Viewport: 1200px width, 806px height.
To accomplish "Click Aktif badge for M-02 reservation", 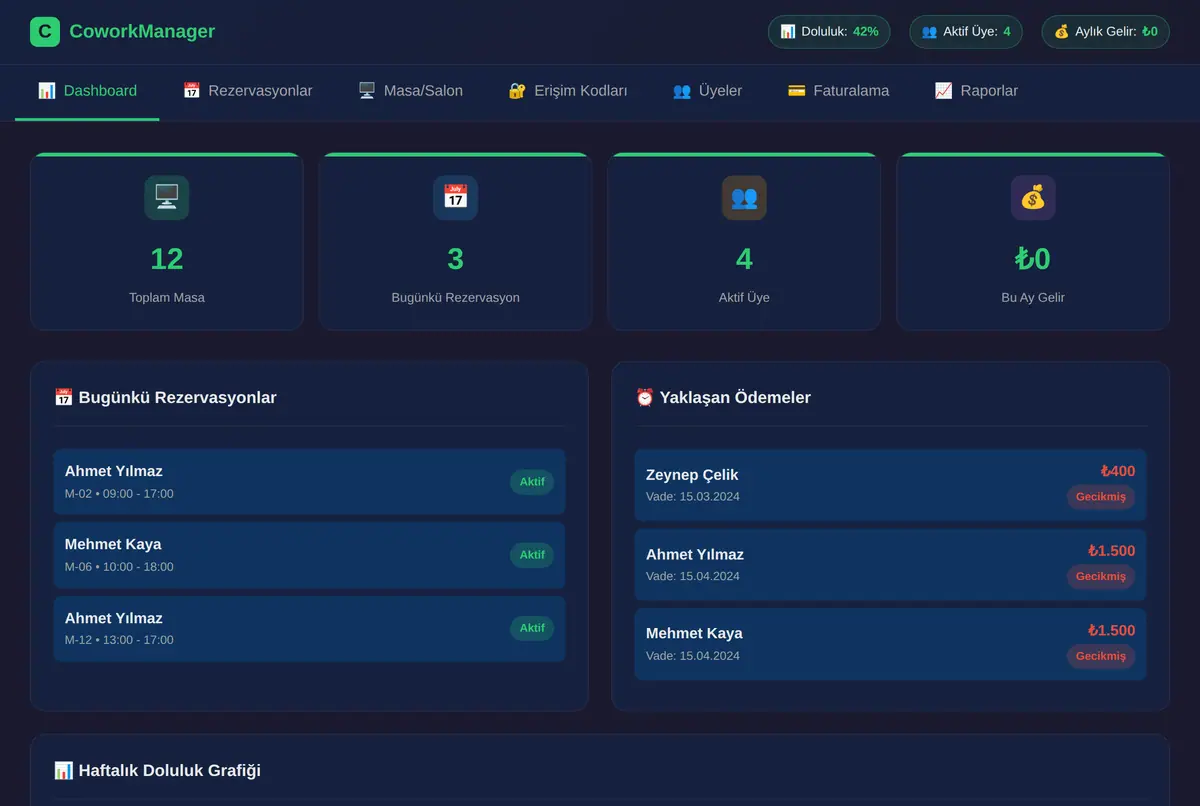I will pos(532,482).
